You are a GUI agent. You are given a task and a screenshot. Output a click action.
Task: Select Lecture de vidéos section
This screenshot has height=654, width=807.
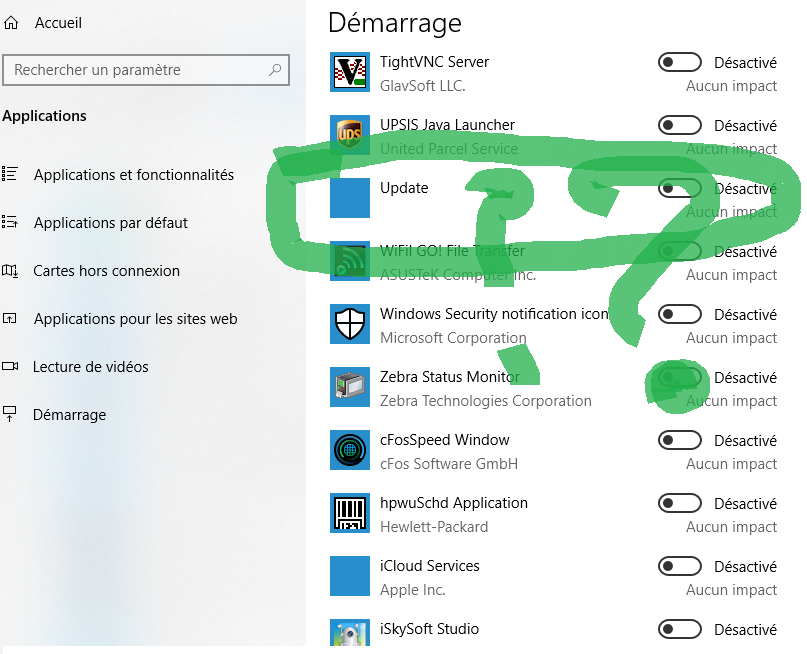91,366
